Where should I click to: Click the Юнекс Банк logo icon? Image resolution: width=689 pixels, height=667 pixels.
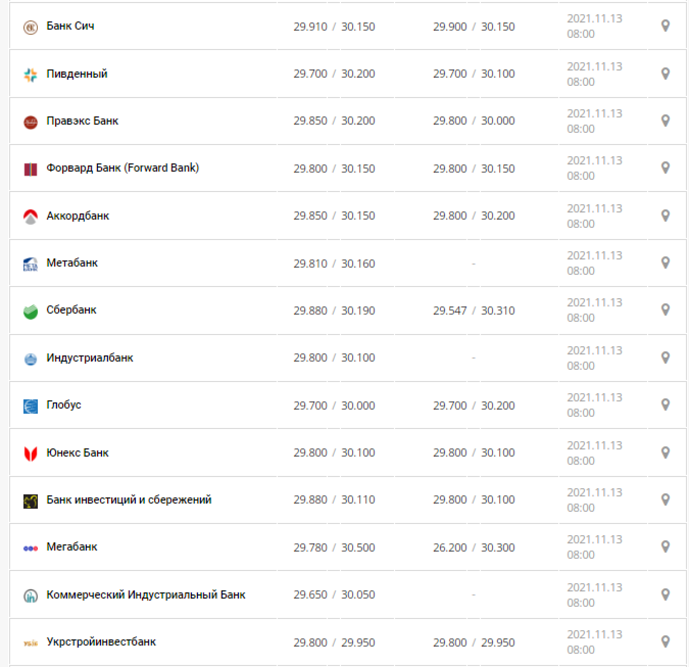pyautogui.click(x=30, y=453)
